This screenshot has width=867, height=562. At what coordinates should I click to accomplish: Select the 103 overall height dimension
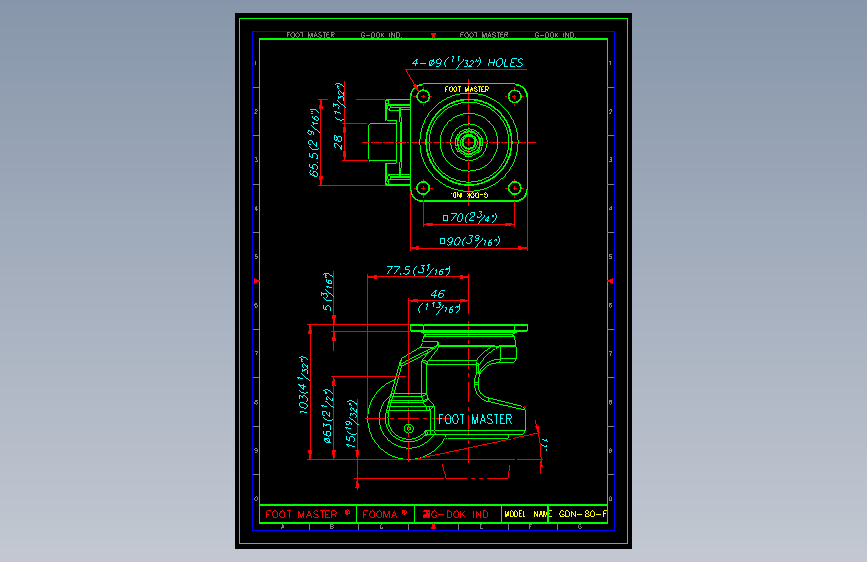pyautogui.click(x=303, y=384)
